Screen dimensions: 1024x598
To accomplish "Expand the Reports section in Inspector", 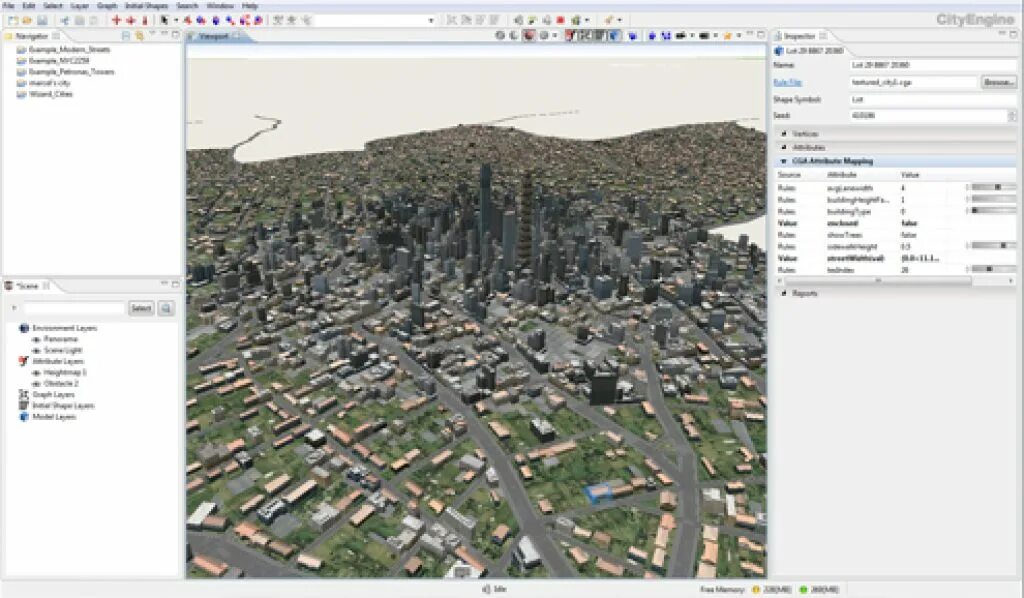I will tap(784, 293).
